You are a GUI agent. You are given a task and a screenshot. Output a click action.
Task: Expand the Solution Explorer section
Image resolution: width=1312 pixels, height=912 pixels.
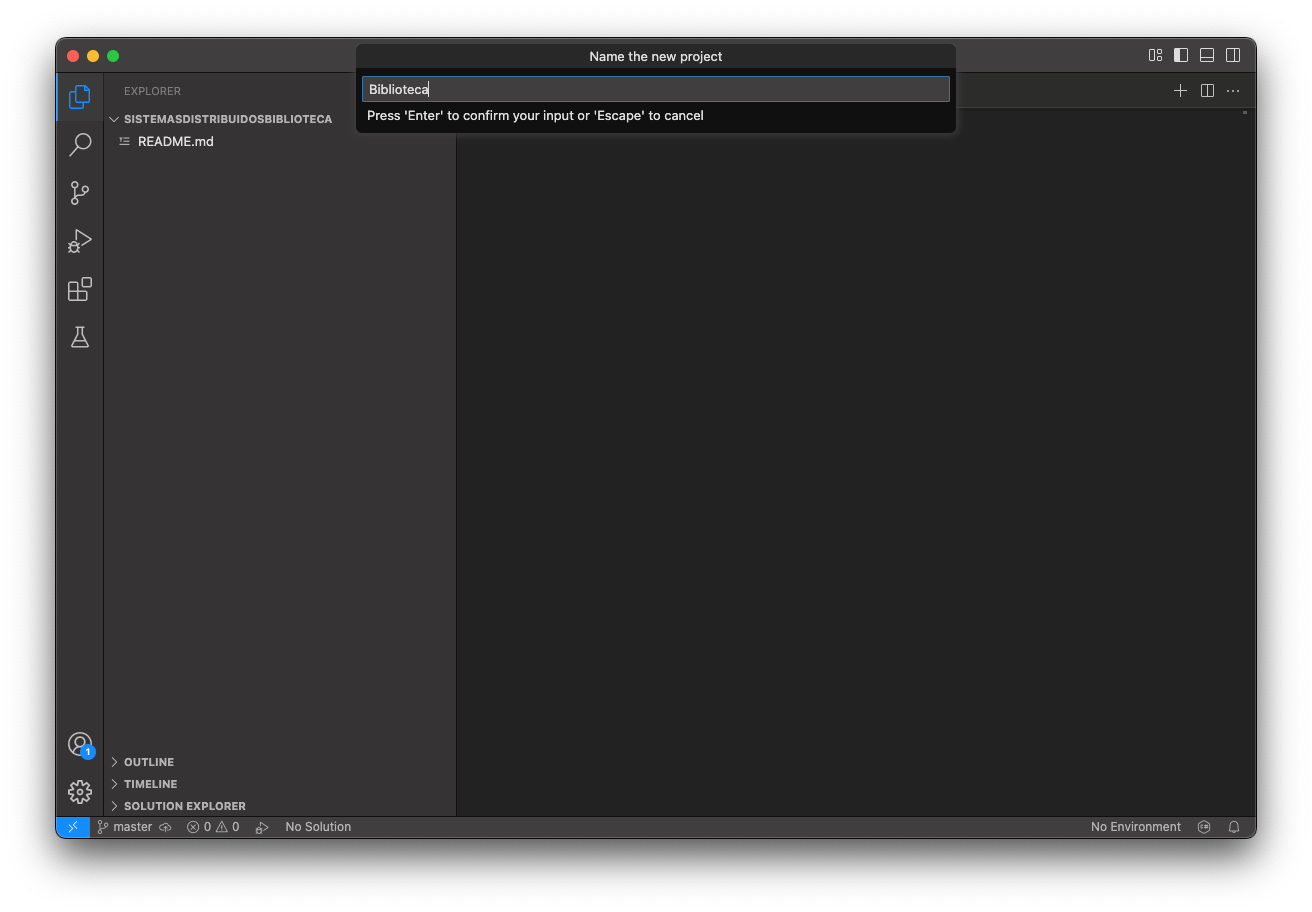tap(184, 806)
